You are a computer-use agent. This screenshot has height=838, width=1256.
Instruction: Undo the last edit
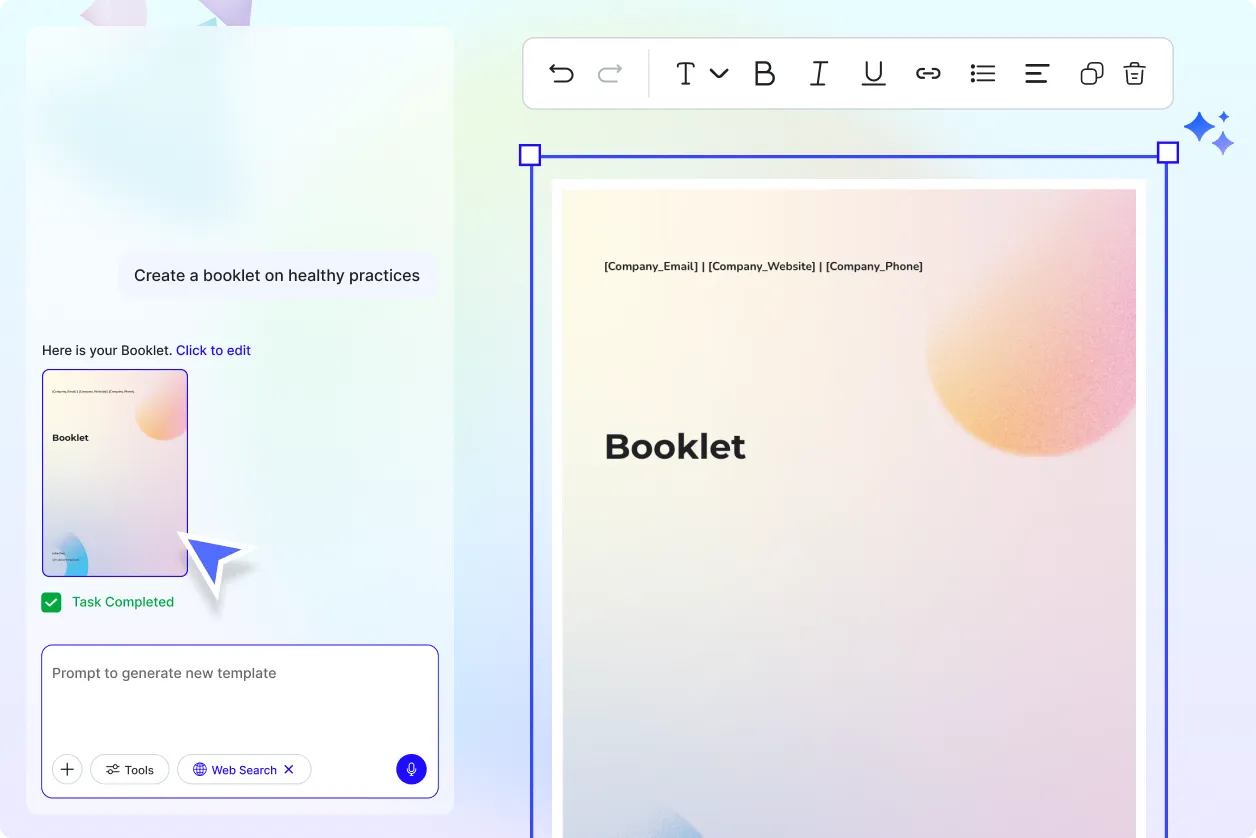tap(561, 73)
